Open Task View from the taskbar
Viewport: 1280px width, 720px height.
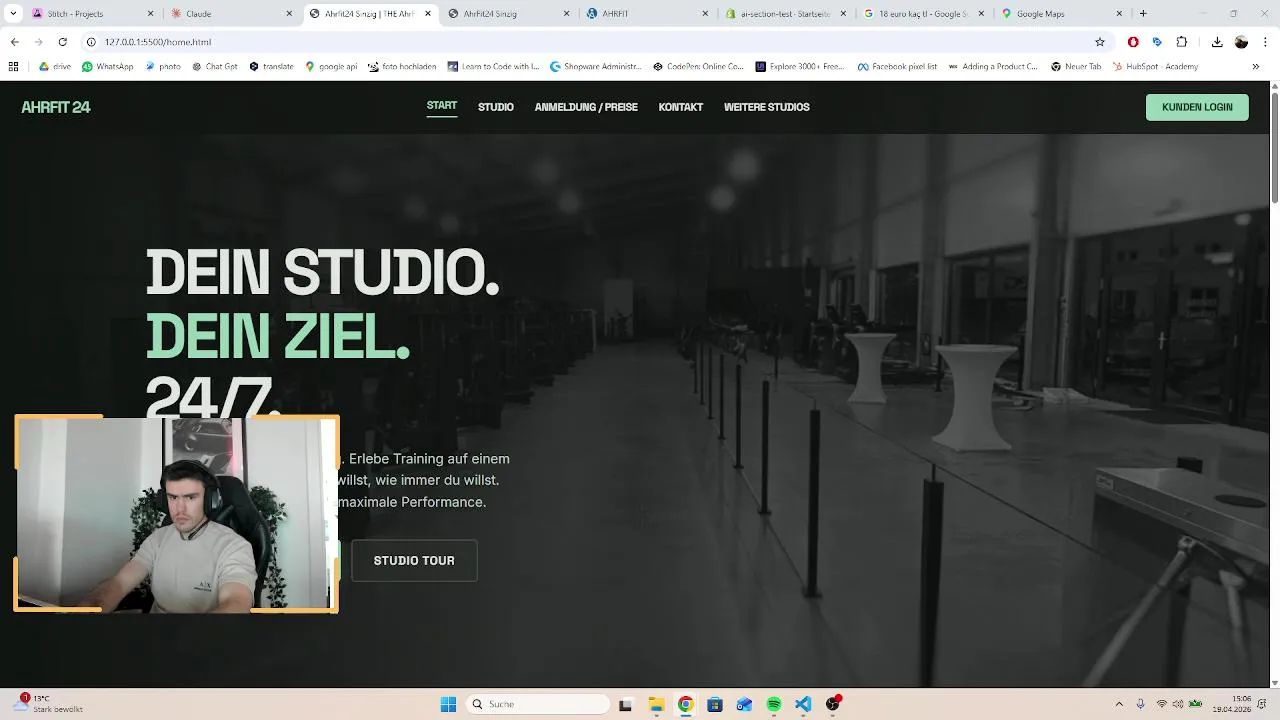click(626, 704)
